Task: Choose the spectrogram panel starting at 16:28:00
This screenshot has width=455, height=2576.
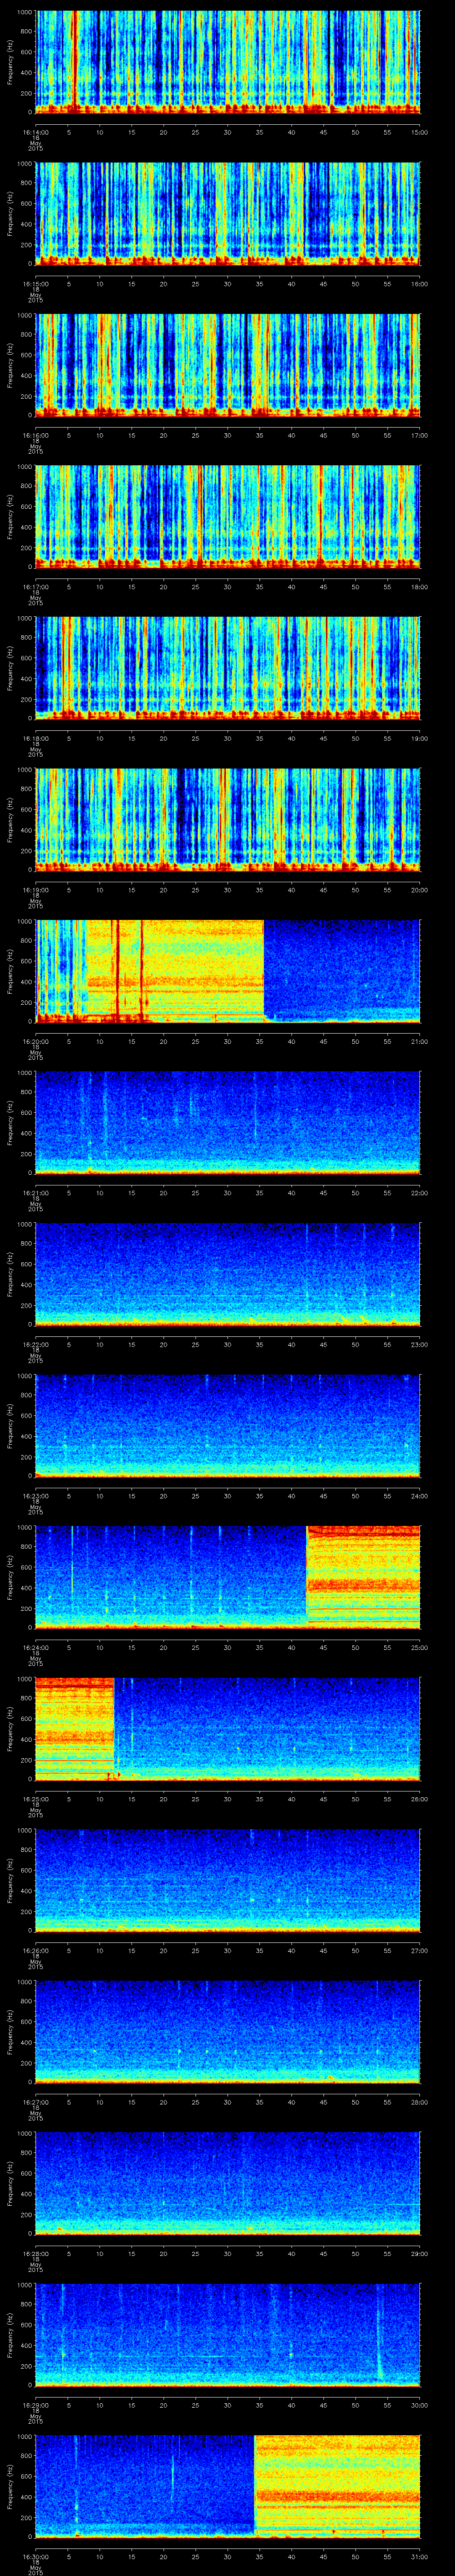Action: pos(228,2182)
